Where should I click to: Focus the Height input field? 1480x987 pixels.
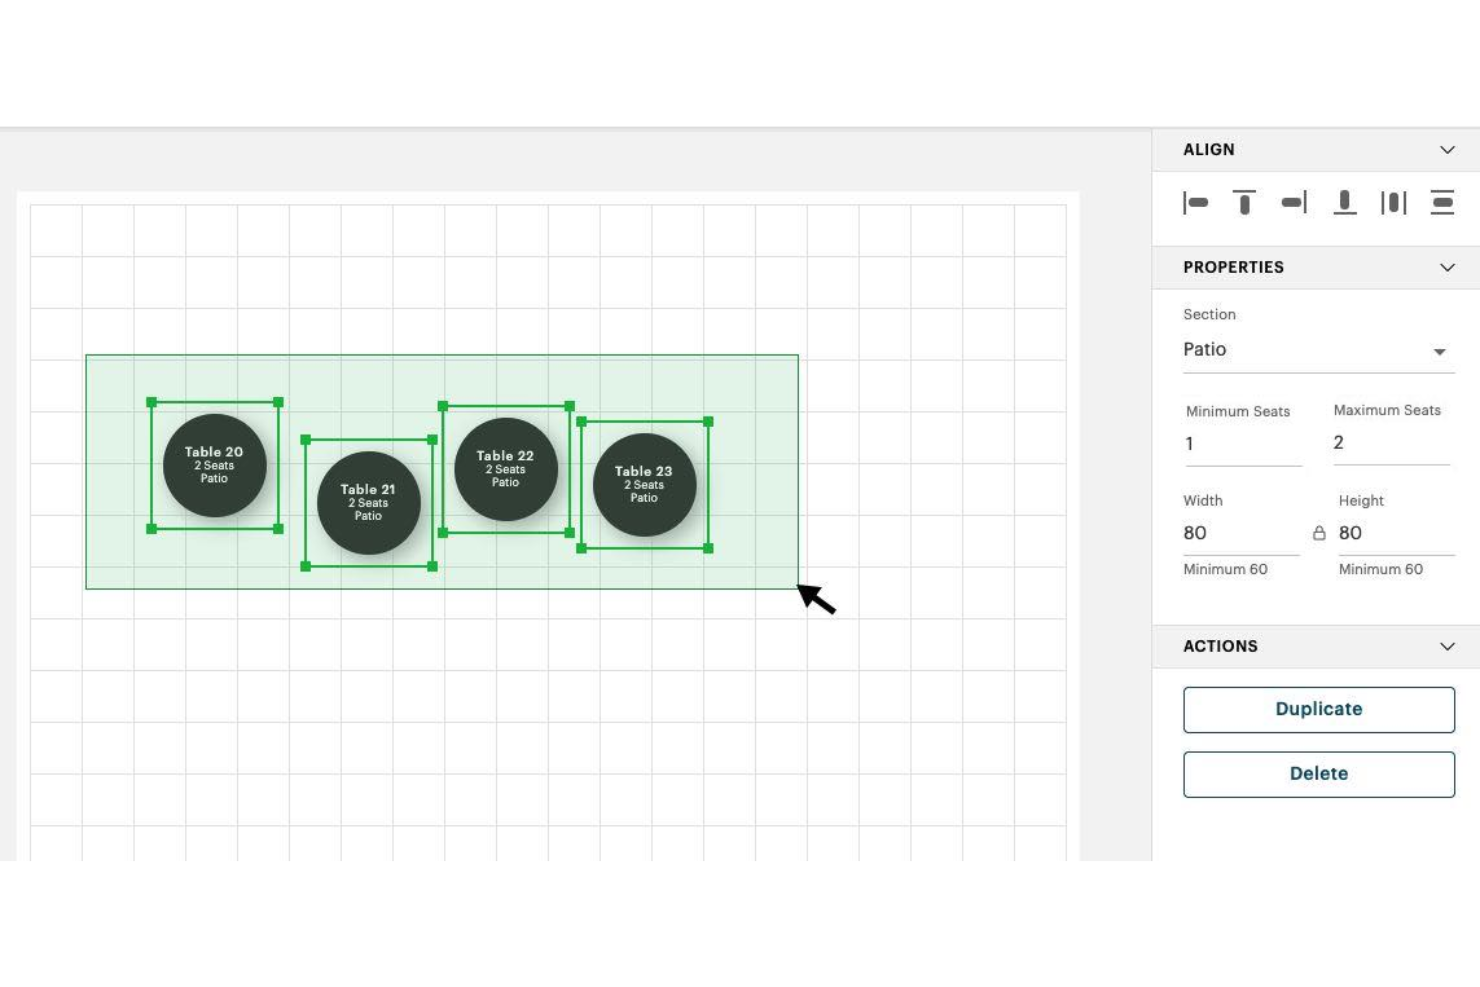[x=1395, y=533]
